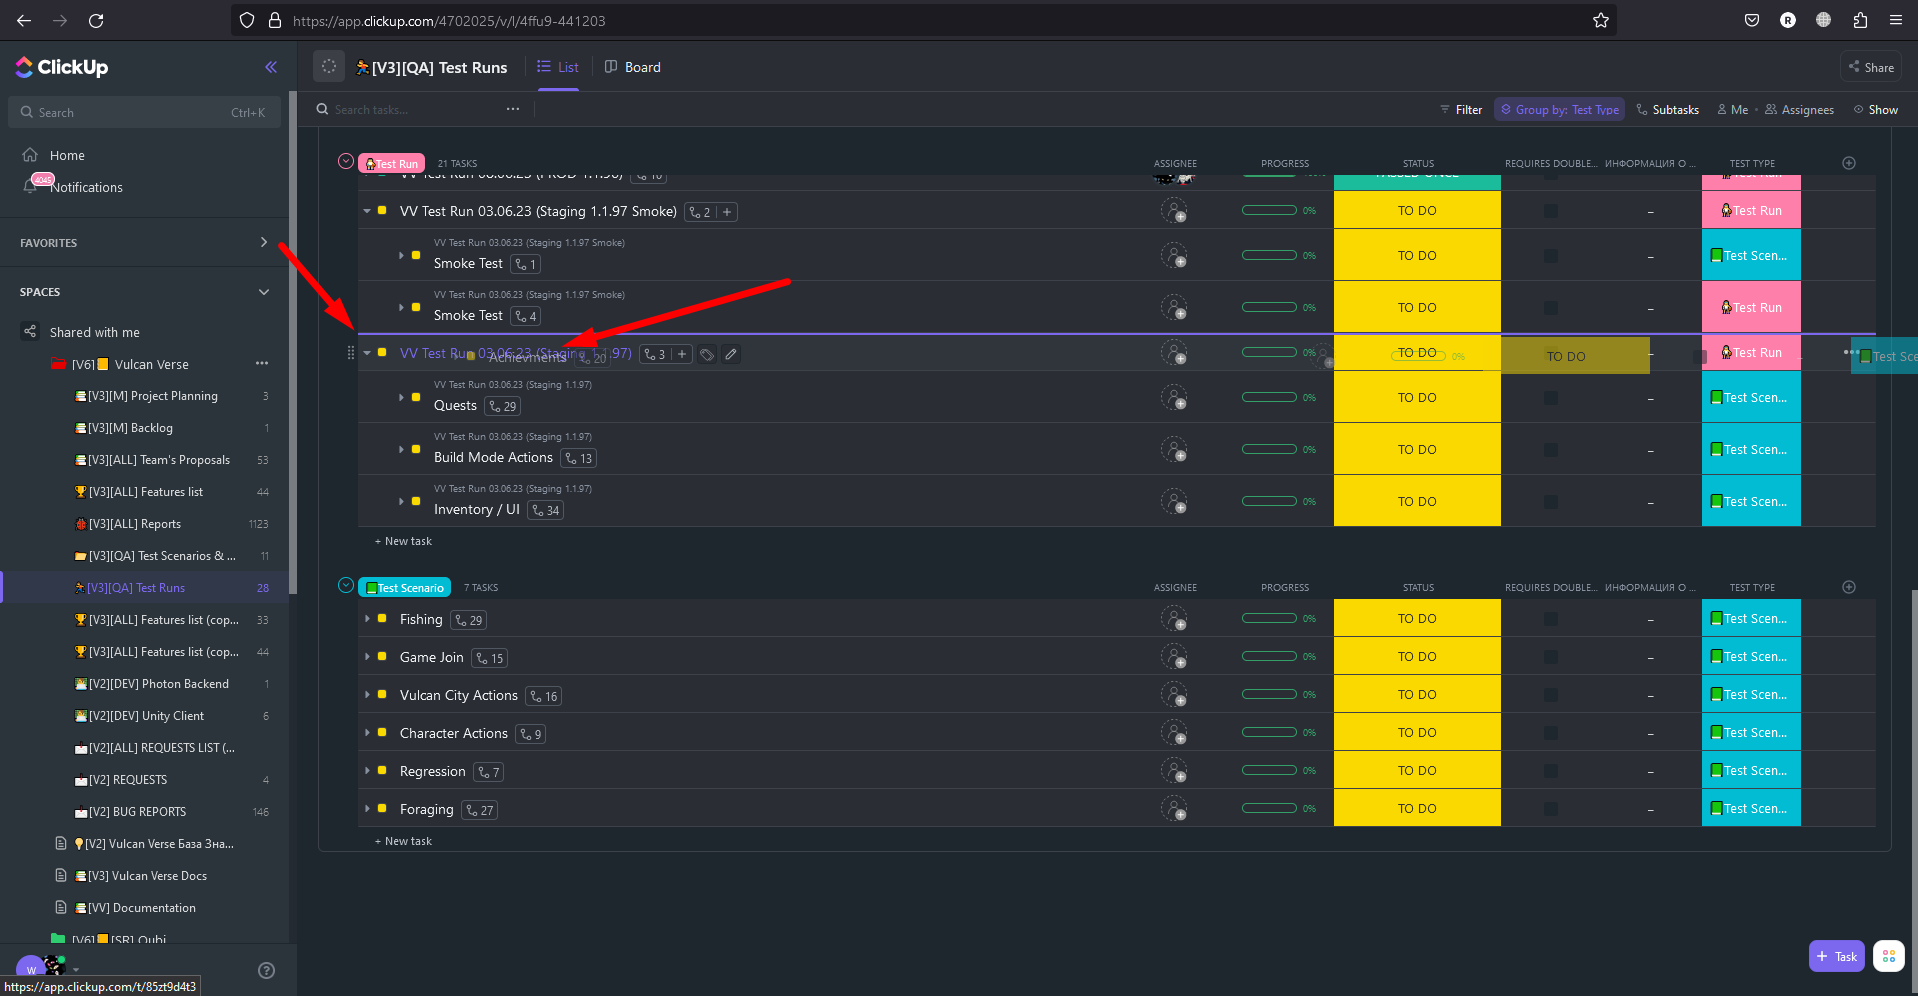Image resolution: width=1918 pixels, height=996 pixels.
Task: Expand the Build Mode Actions subtasks
Action: [401, 449]
